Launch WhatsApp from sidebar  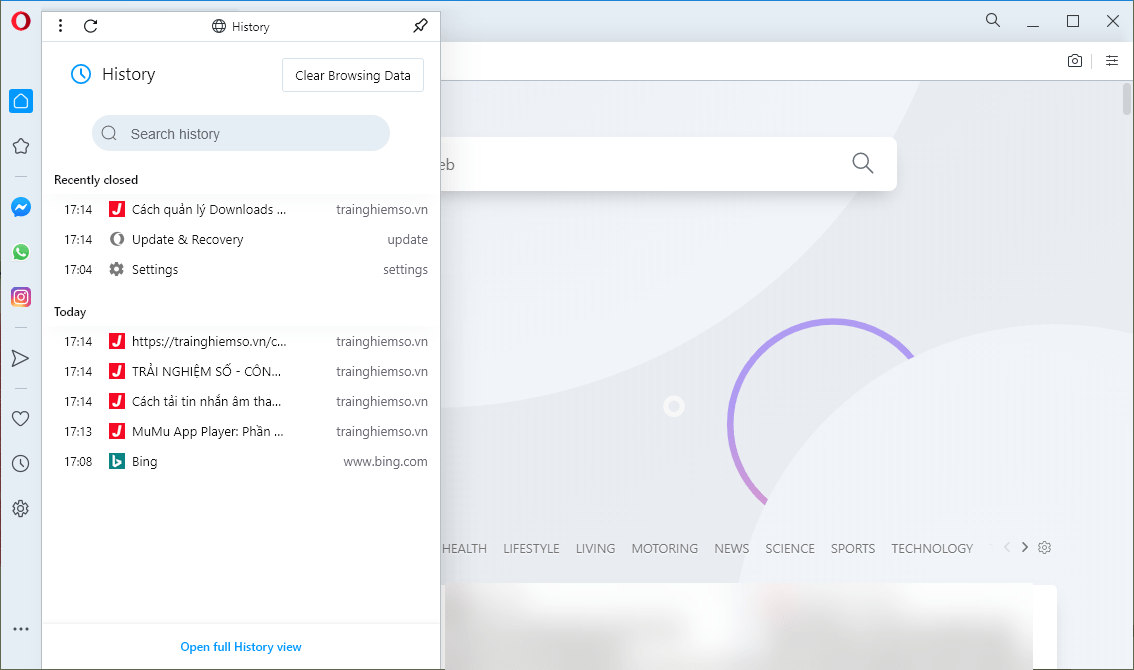tap(21, 252)
